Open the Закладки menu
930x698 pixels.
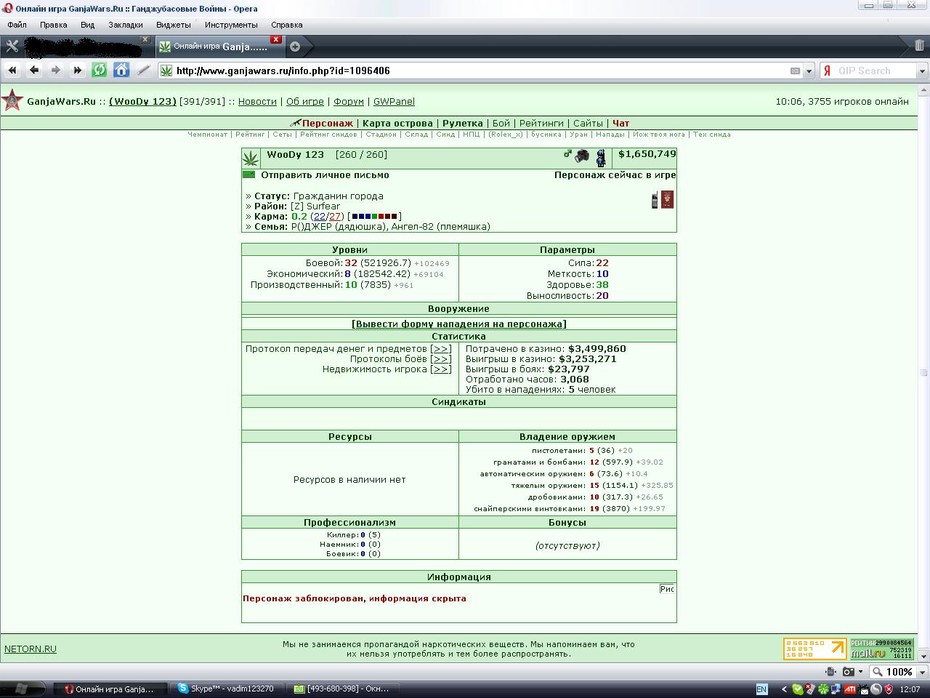click(x=125, y=25)
